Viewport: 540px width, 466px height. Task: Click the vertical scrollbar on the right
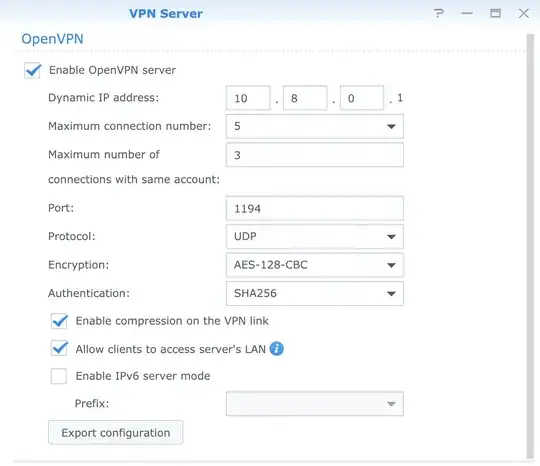pyautogui.click(x=530, y=246)
